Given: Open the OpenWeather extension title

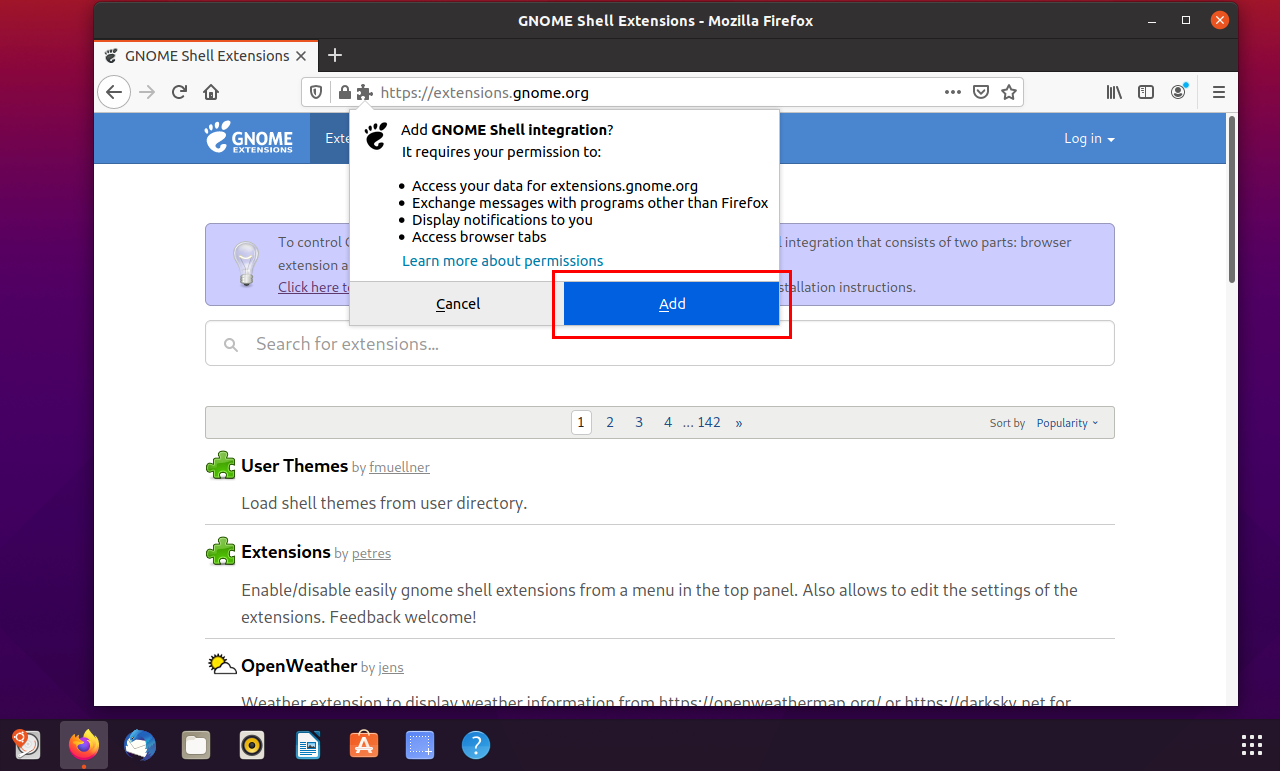Looking at the screenshot, I should [299, 666].
